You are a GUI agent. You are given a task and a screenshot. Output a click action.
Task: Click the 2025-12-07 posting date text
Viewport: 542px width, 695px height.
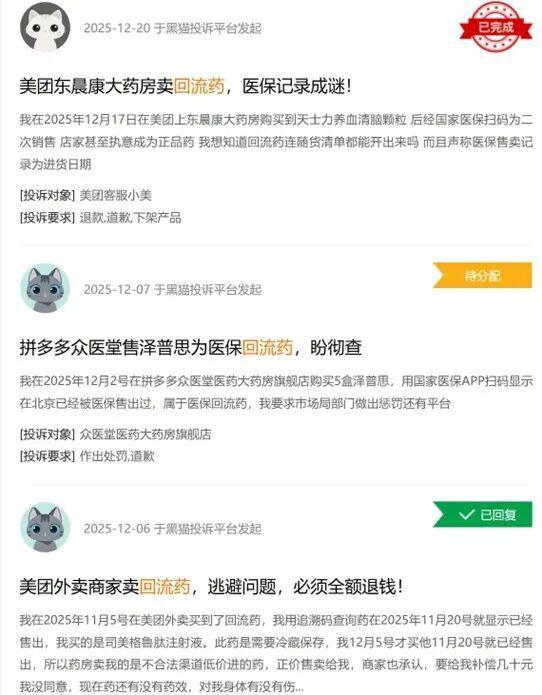coord(117,289)
